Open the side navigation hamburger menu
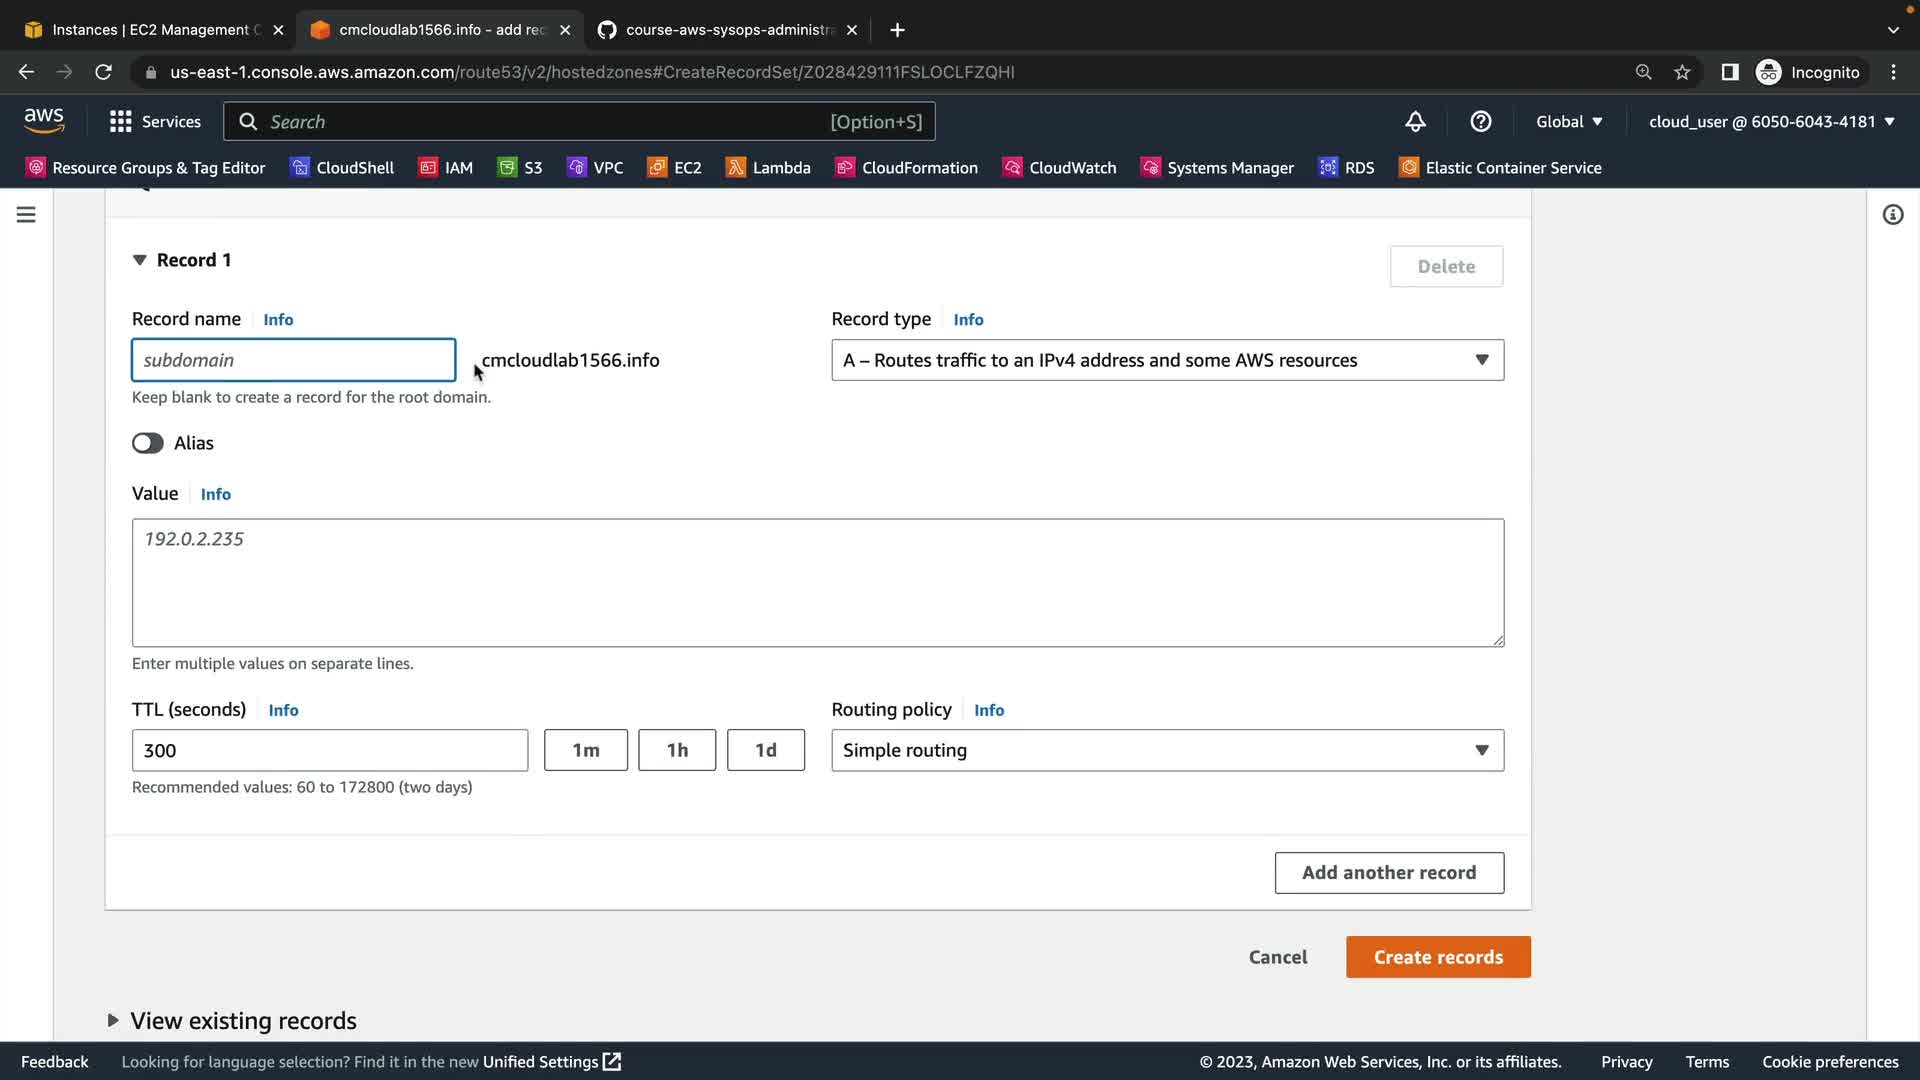This screenshot has height=1080, width=1920. pos(26,215)
